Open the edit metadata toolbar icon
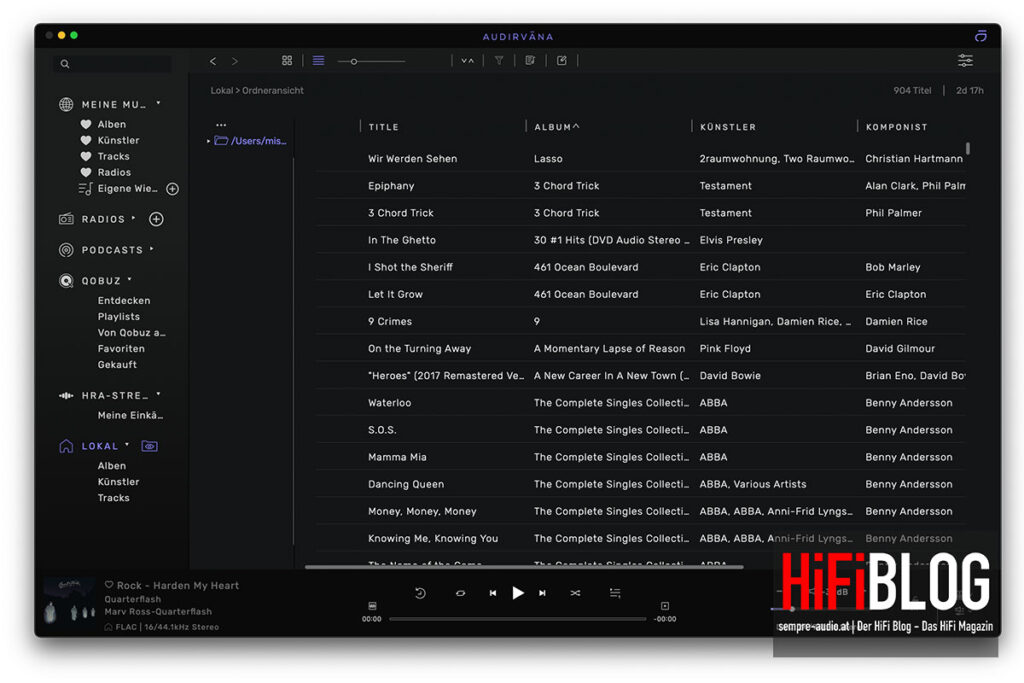This screenshot has height=683, width=1024. point(562,61)
